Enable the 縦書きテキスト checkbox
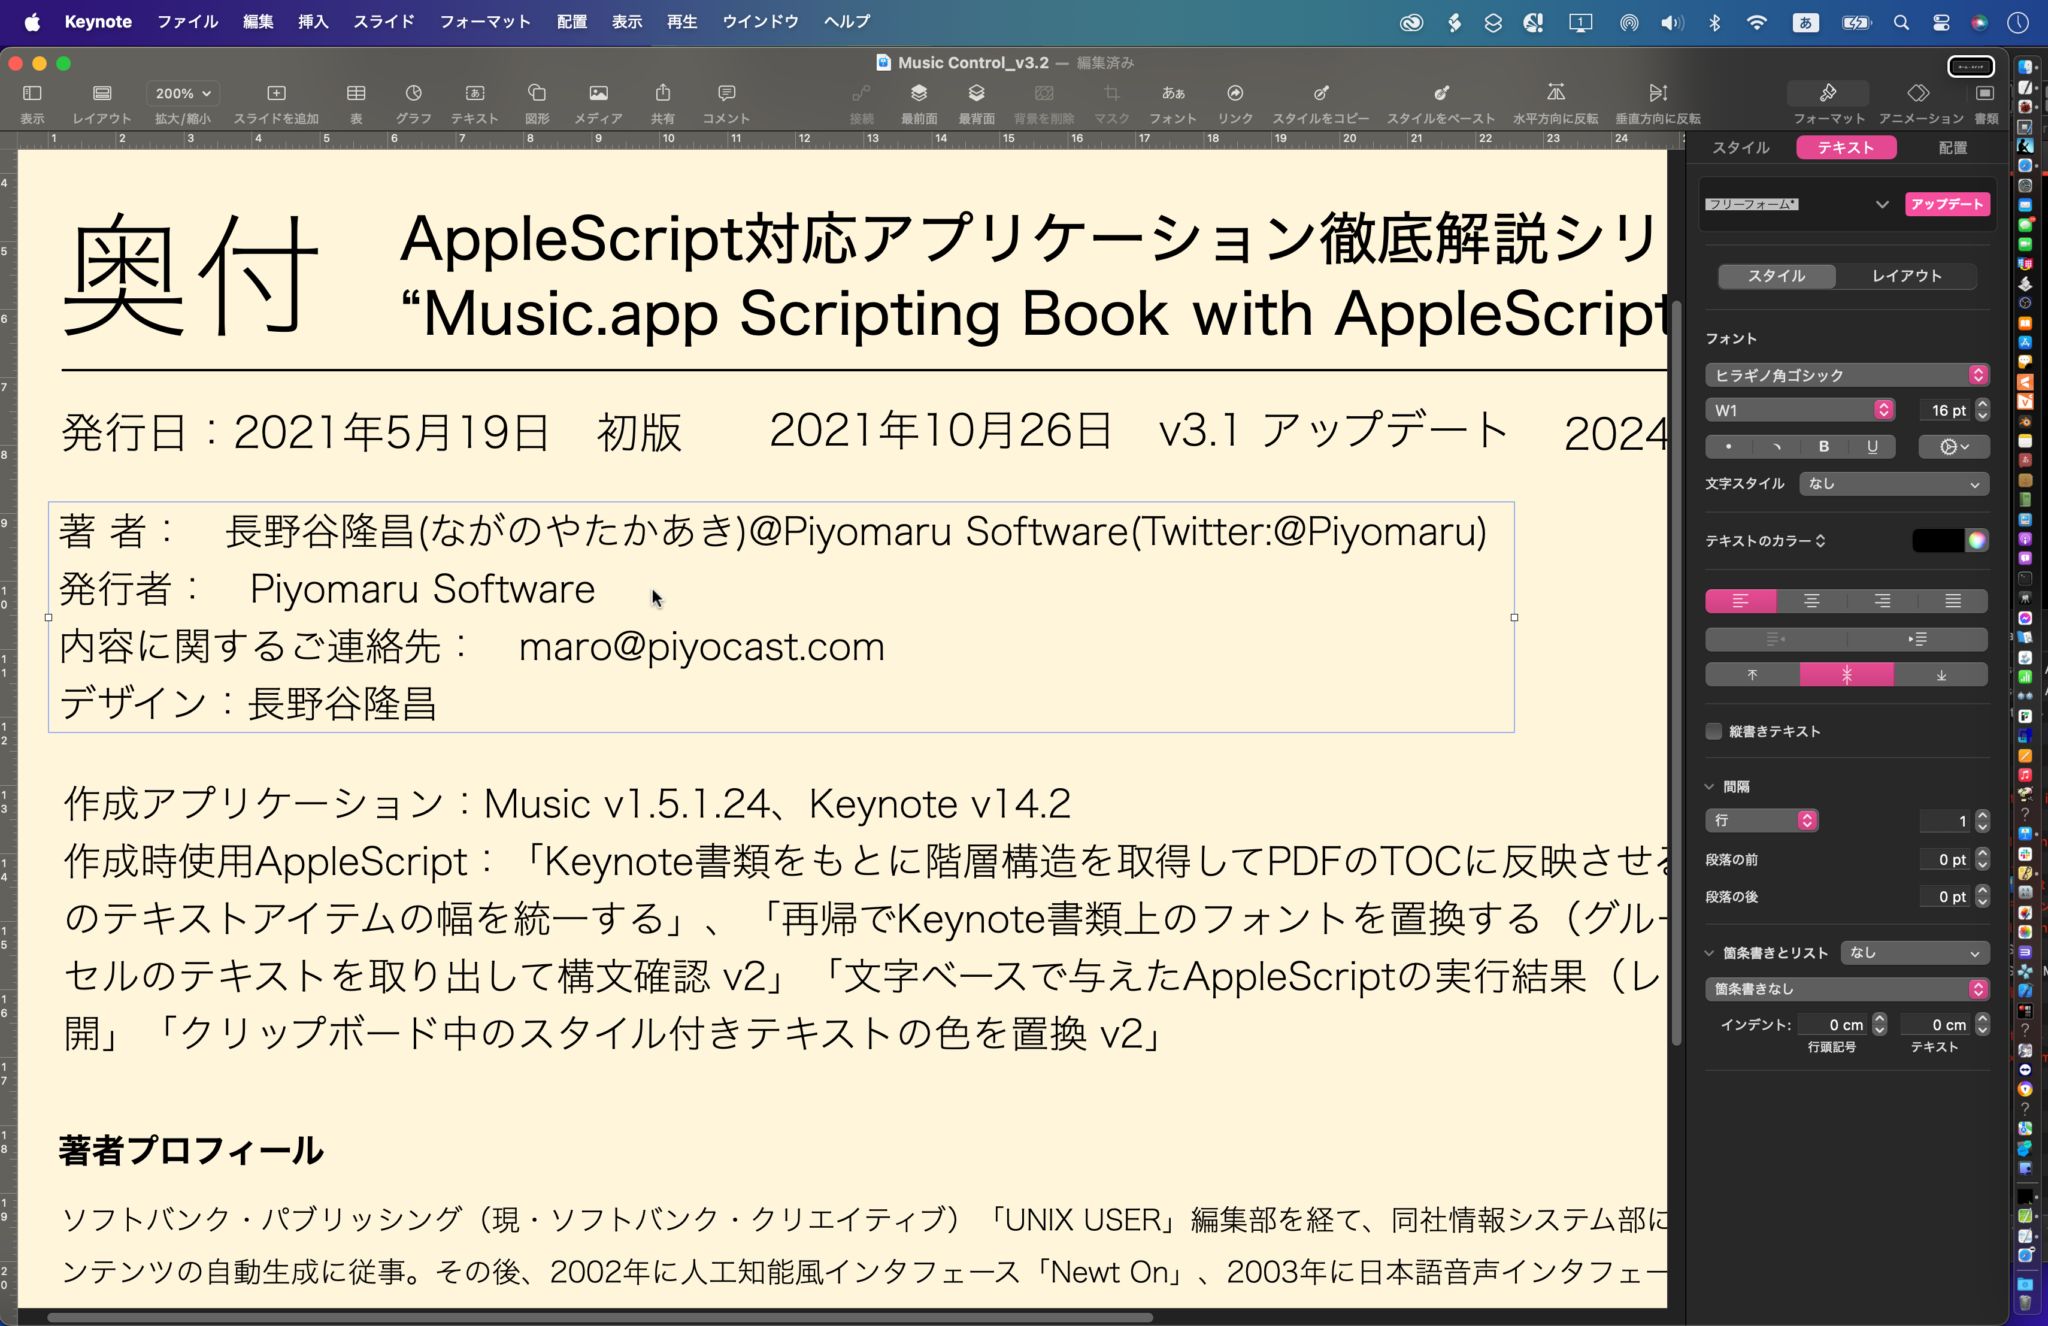Screen dimensions: 2048x1326 point(1712,731)
